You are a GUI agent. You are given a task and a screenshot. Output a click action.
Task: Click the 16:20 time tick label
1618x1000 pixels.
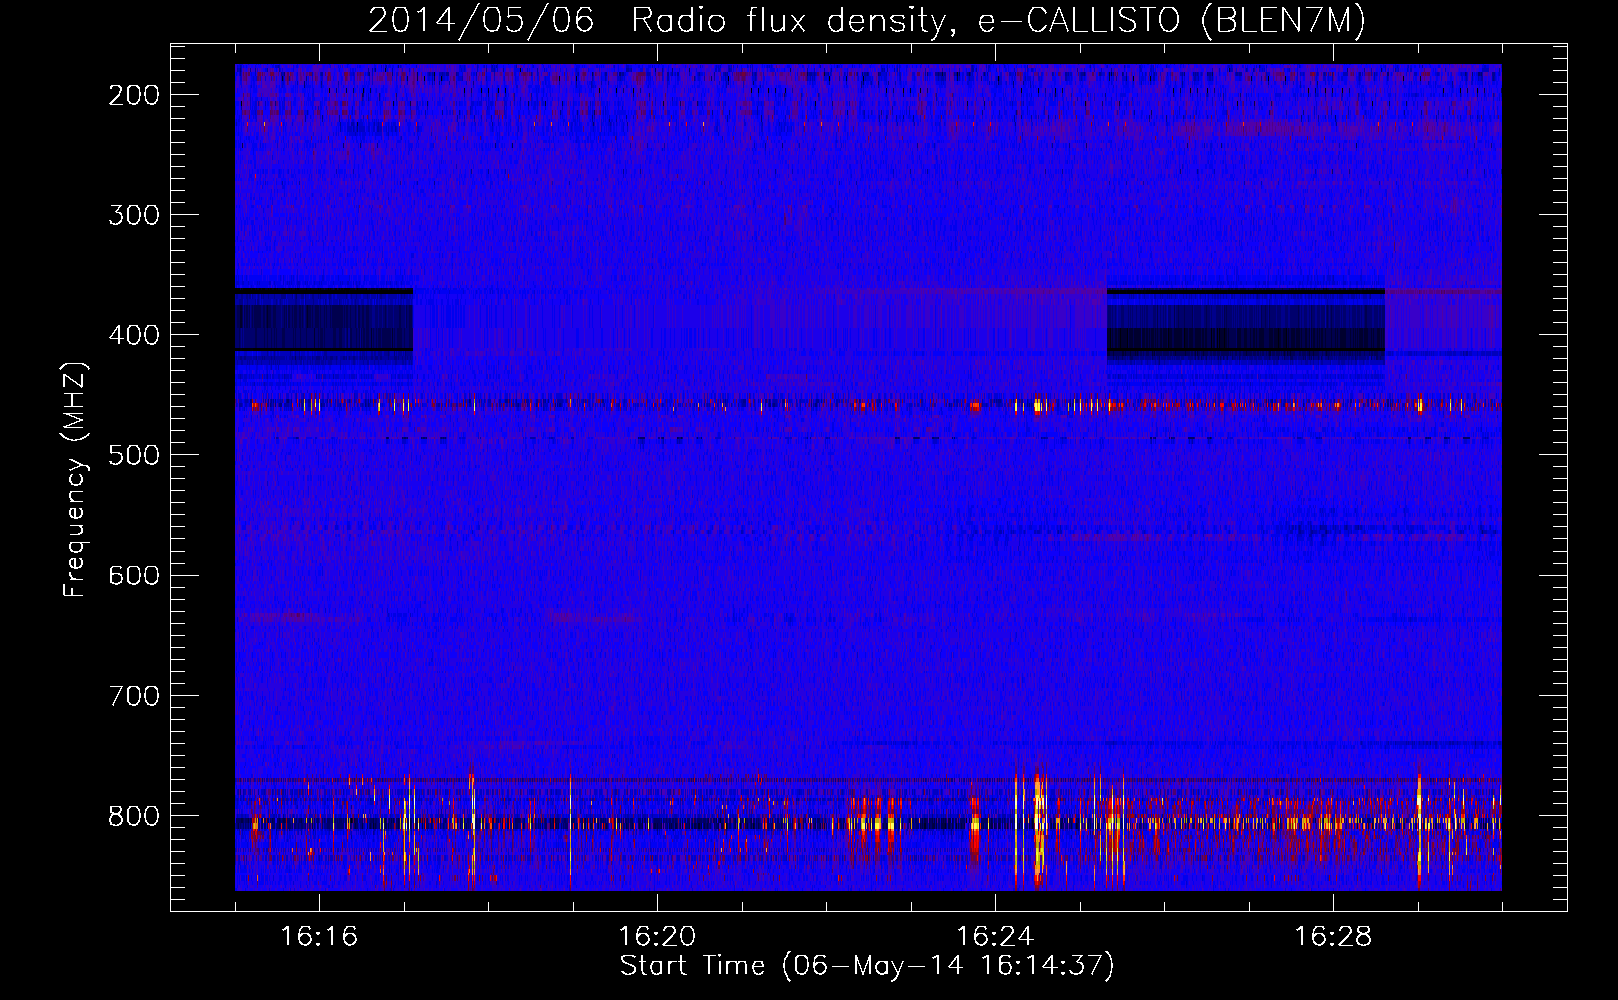[657, 937]
